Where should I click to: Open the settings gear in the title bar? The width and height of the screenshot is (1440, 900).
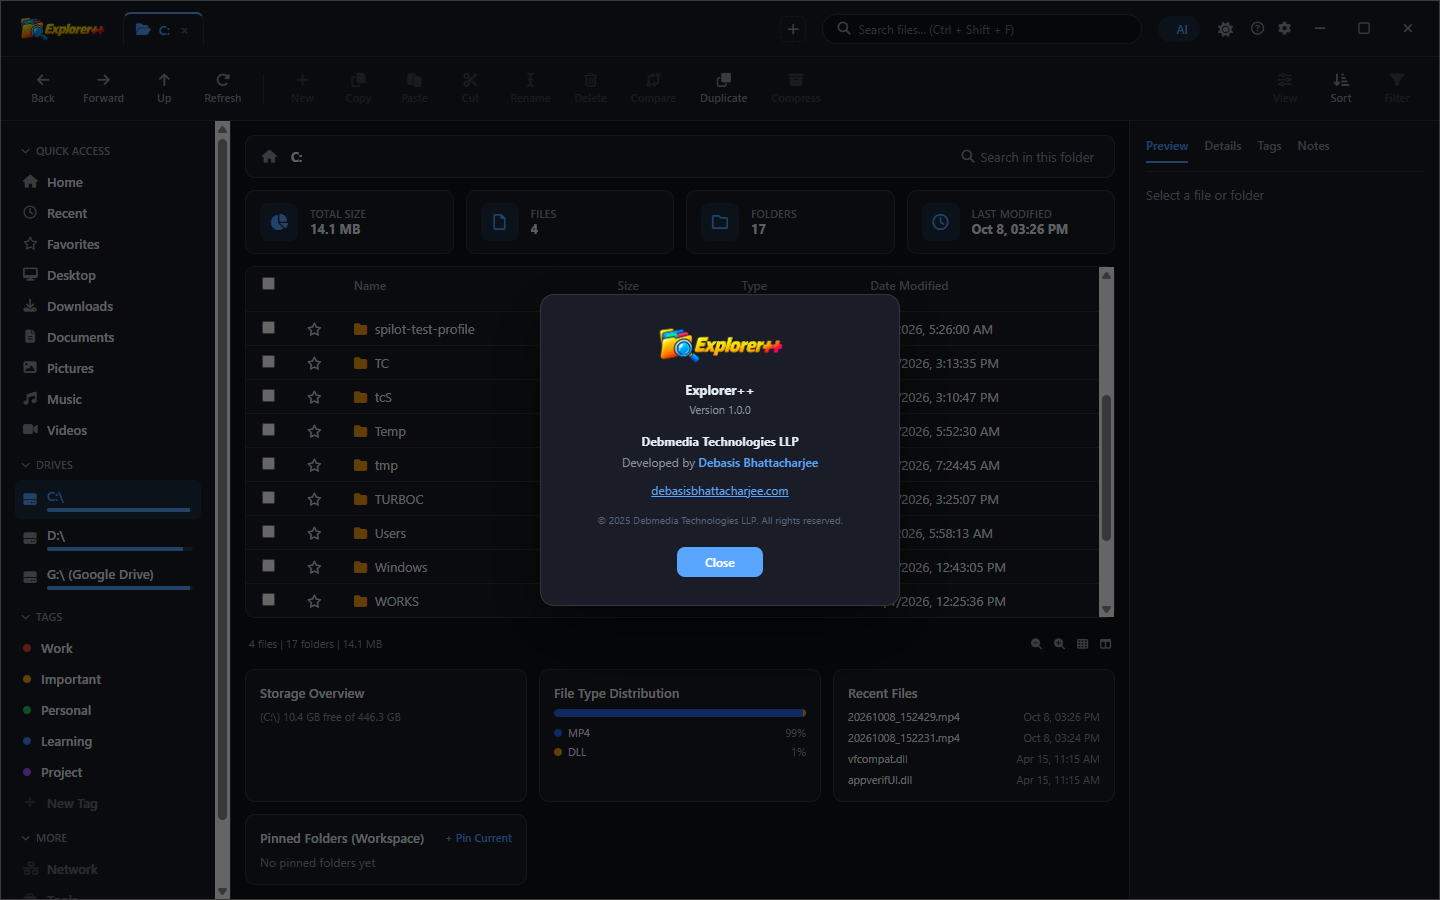tap(1285, 29)
